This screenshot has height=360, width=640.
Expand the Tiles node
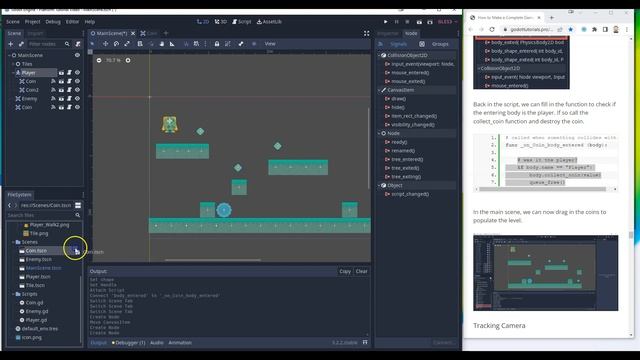(13, 64)
